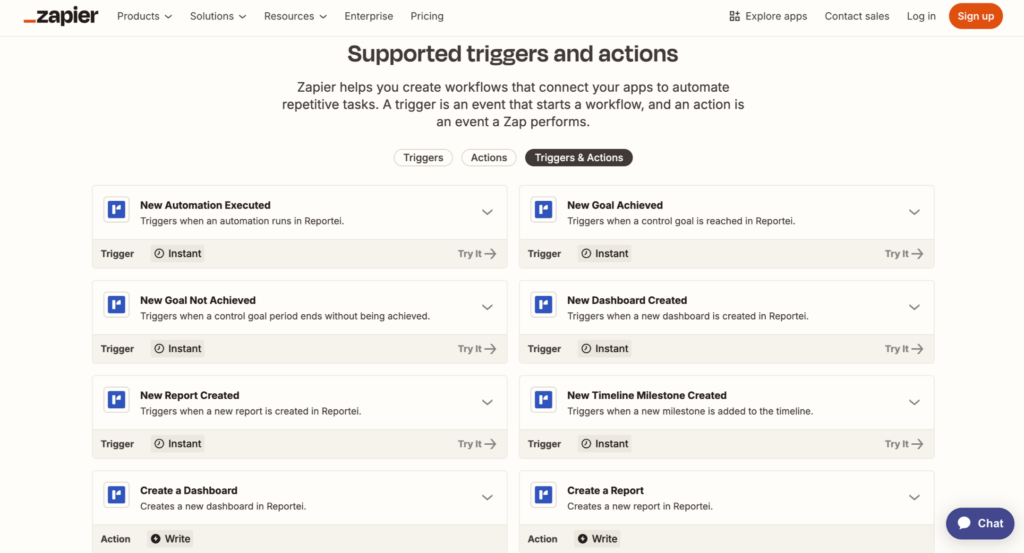The image size is (1024, 553).
Task: Expand the New Automation Executed card
Action: tap(487, 212)
